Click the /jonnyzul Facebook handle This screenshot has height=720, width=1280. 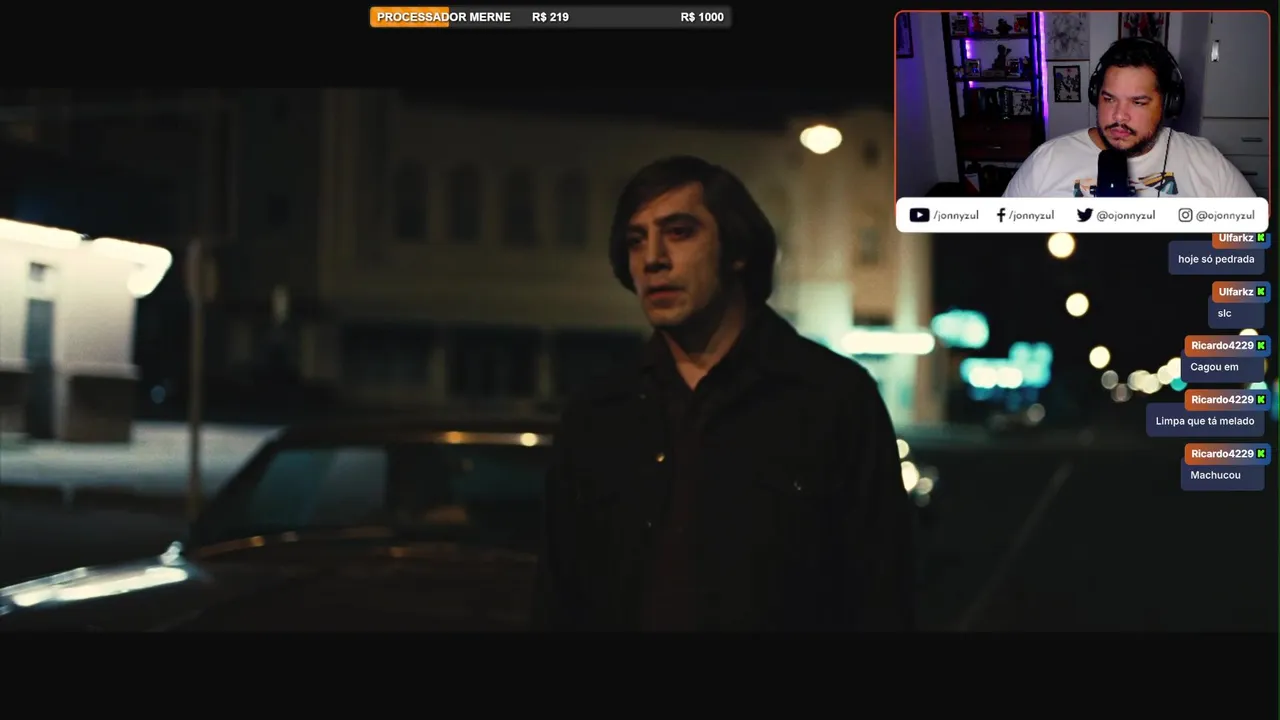[x=1031, y=215]
